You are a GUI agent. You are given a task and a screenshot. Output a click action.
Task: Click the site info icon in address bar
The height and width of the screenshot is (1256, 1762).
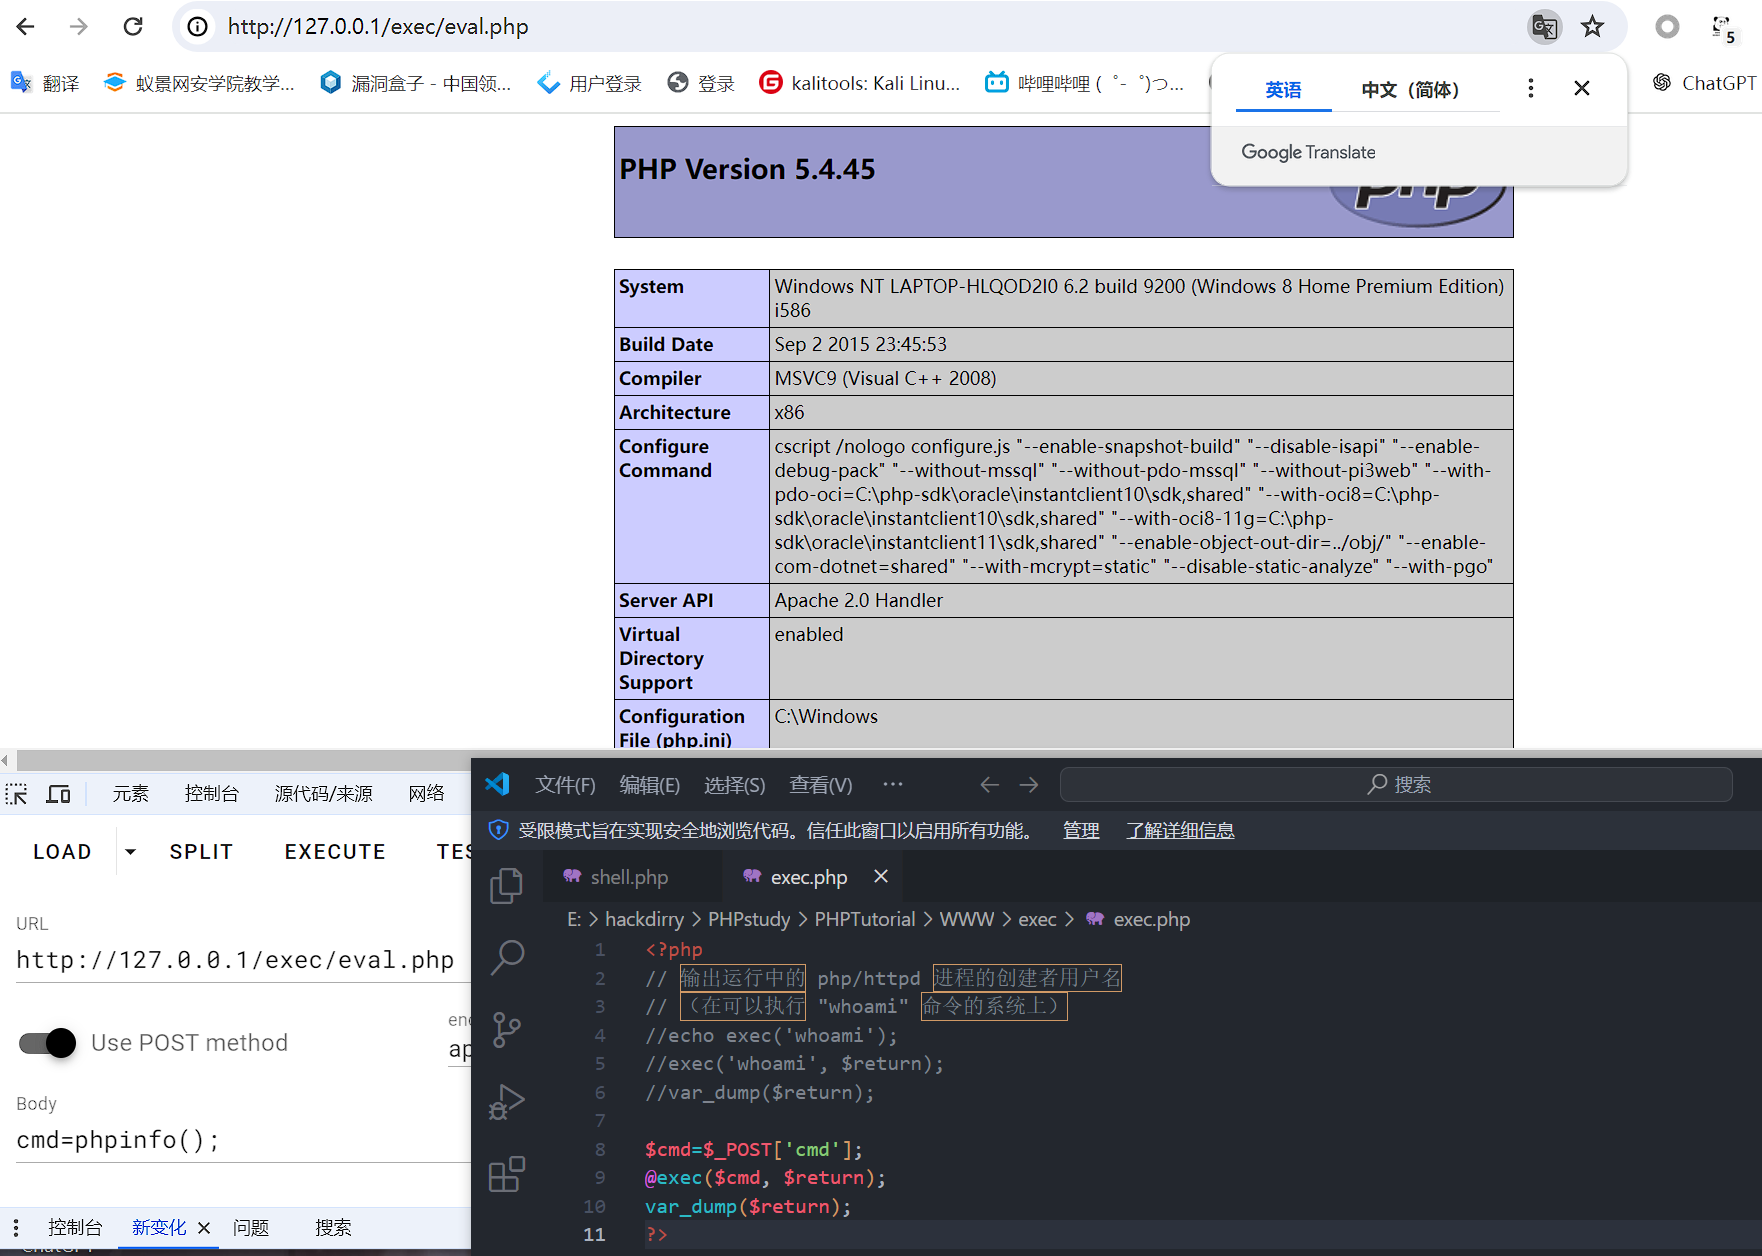click(x=198, y=27)
